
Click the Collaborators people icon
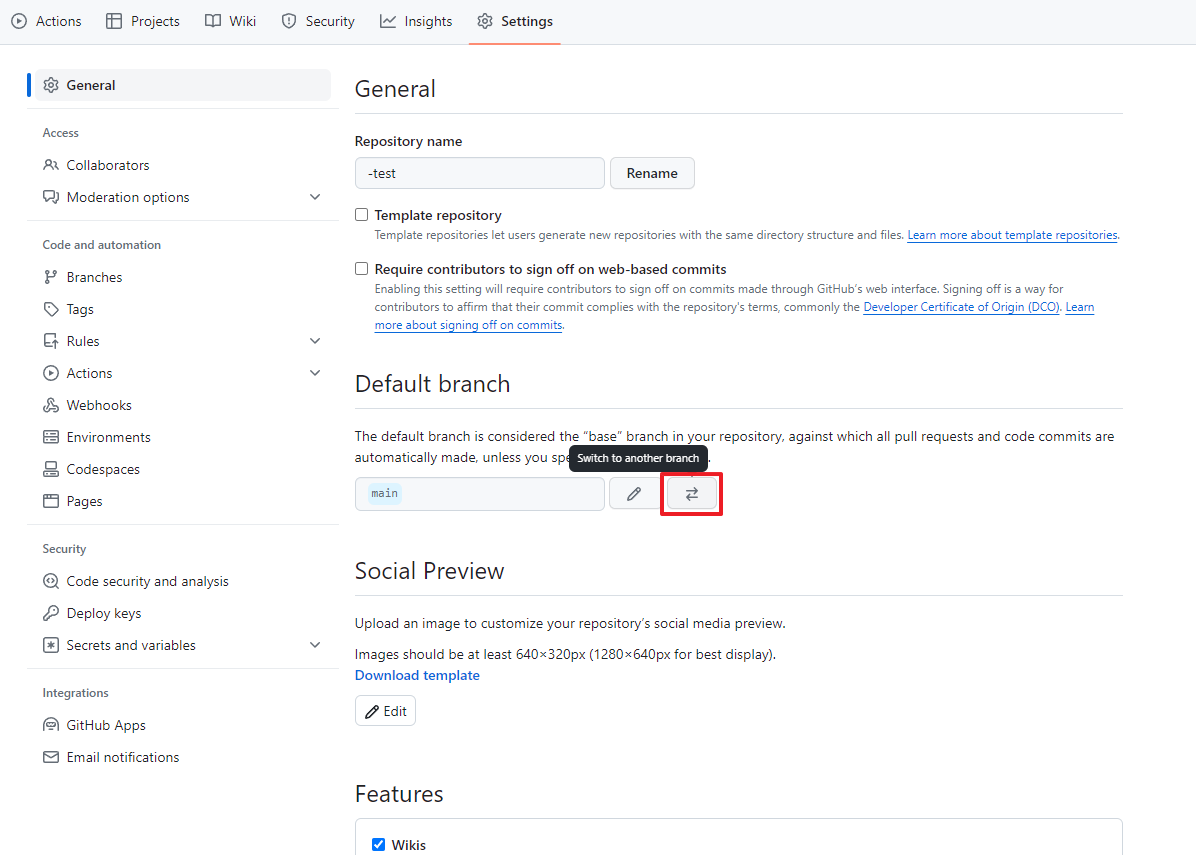click(51, 165)
